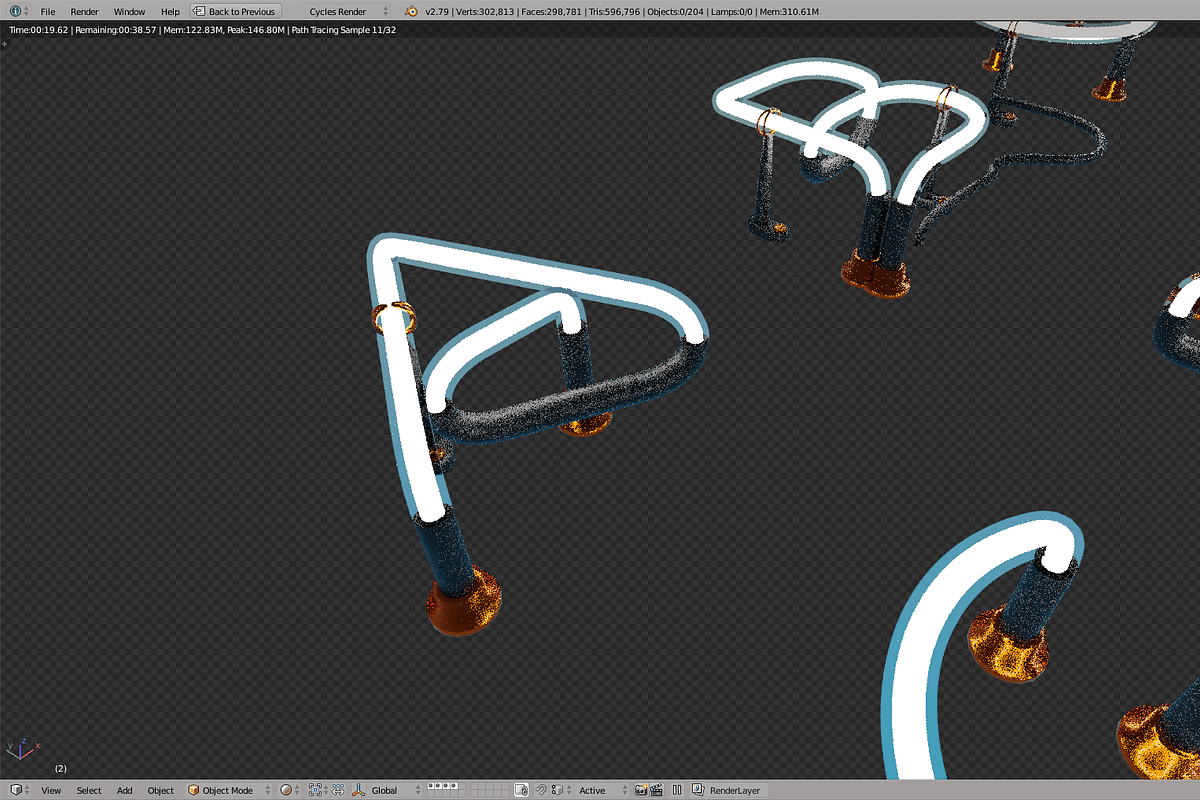Open the Select menu in viewport header
Viewport: 1200px width, 800px height.
tap(89, 790)
